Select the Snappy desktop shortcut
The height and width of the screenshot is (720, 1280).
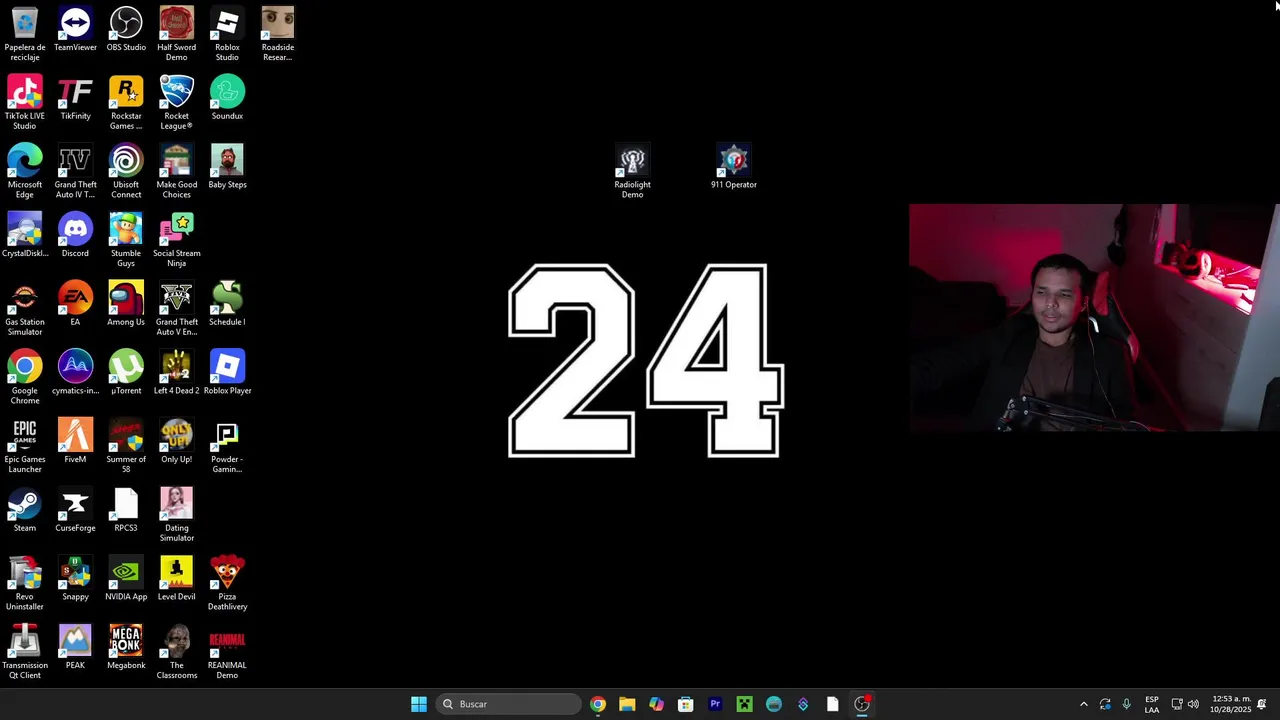(75, 579)
